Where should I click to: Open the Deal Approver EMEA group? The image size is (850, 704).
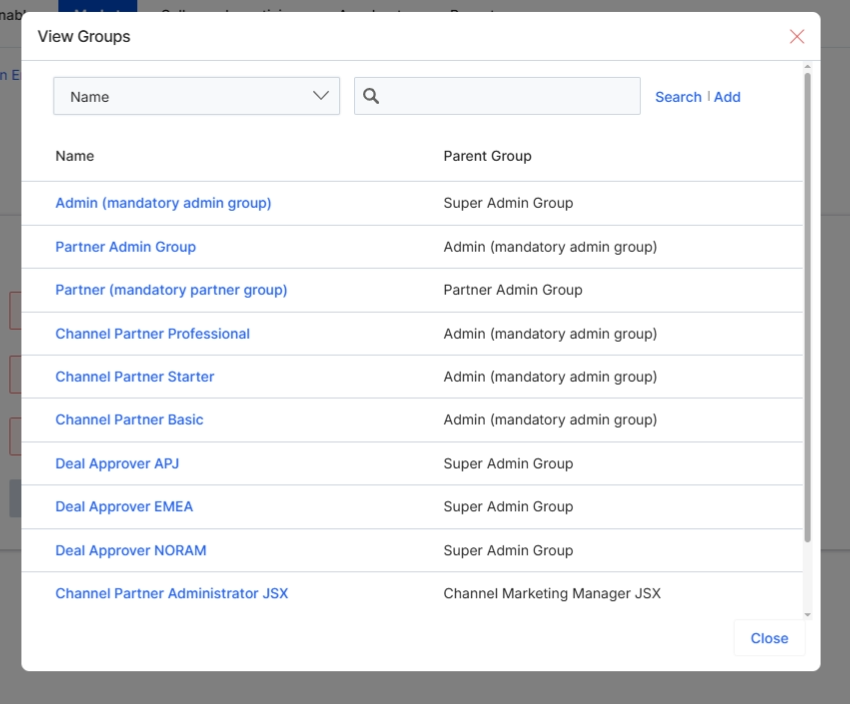coord(124,506)
